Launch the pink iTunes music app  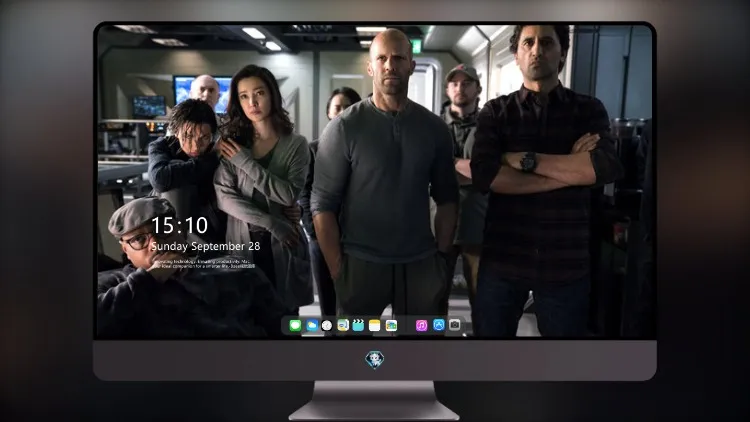click(x=421, y=325)
